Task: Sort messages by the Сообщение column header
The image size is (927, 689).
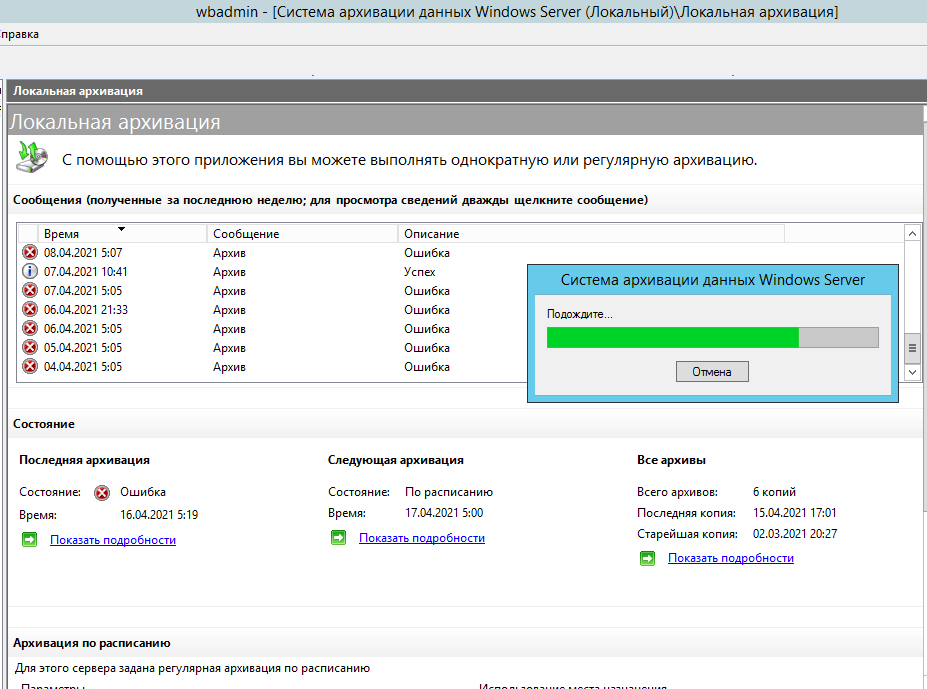Action: 302,234
